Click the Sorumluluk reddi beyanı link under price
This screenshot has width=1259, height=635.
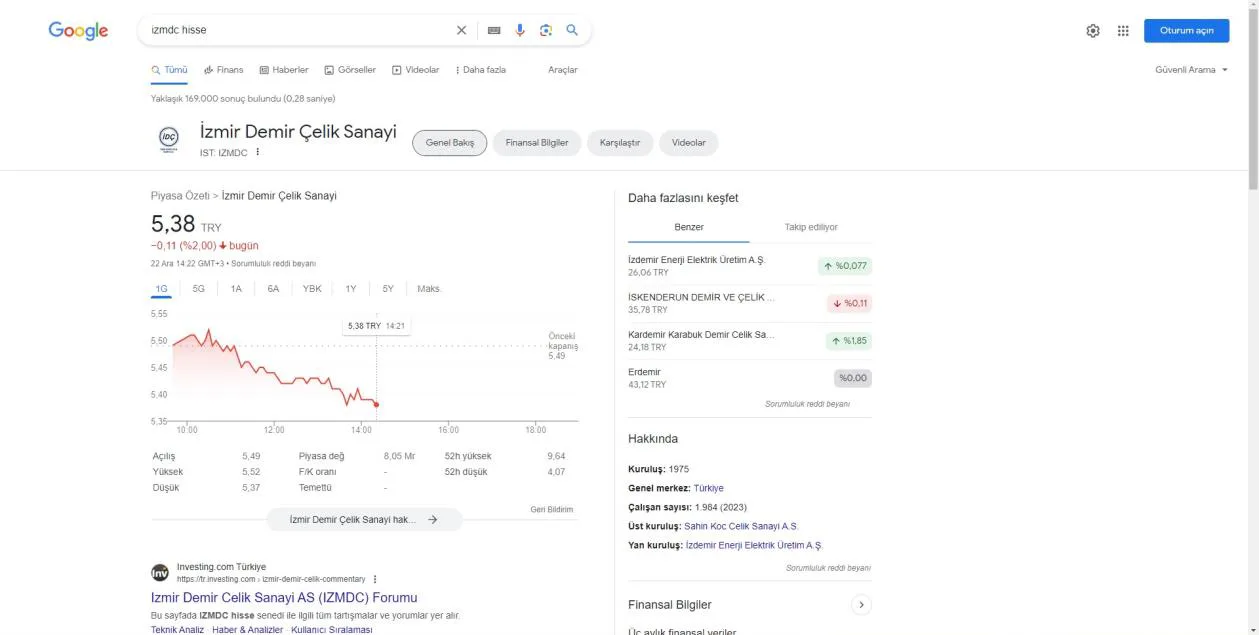(x=275, y=264)
